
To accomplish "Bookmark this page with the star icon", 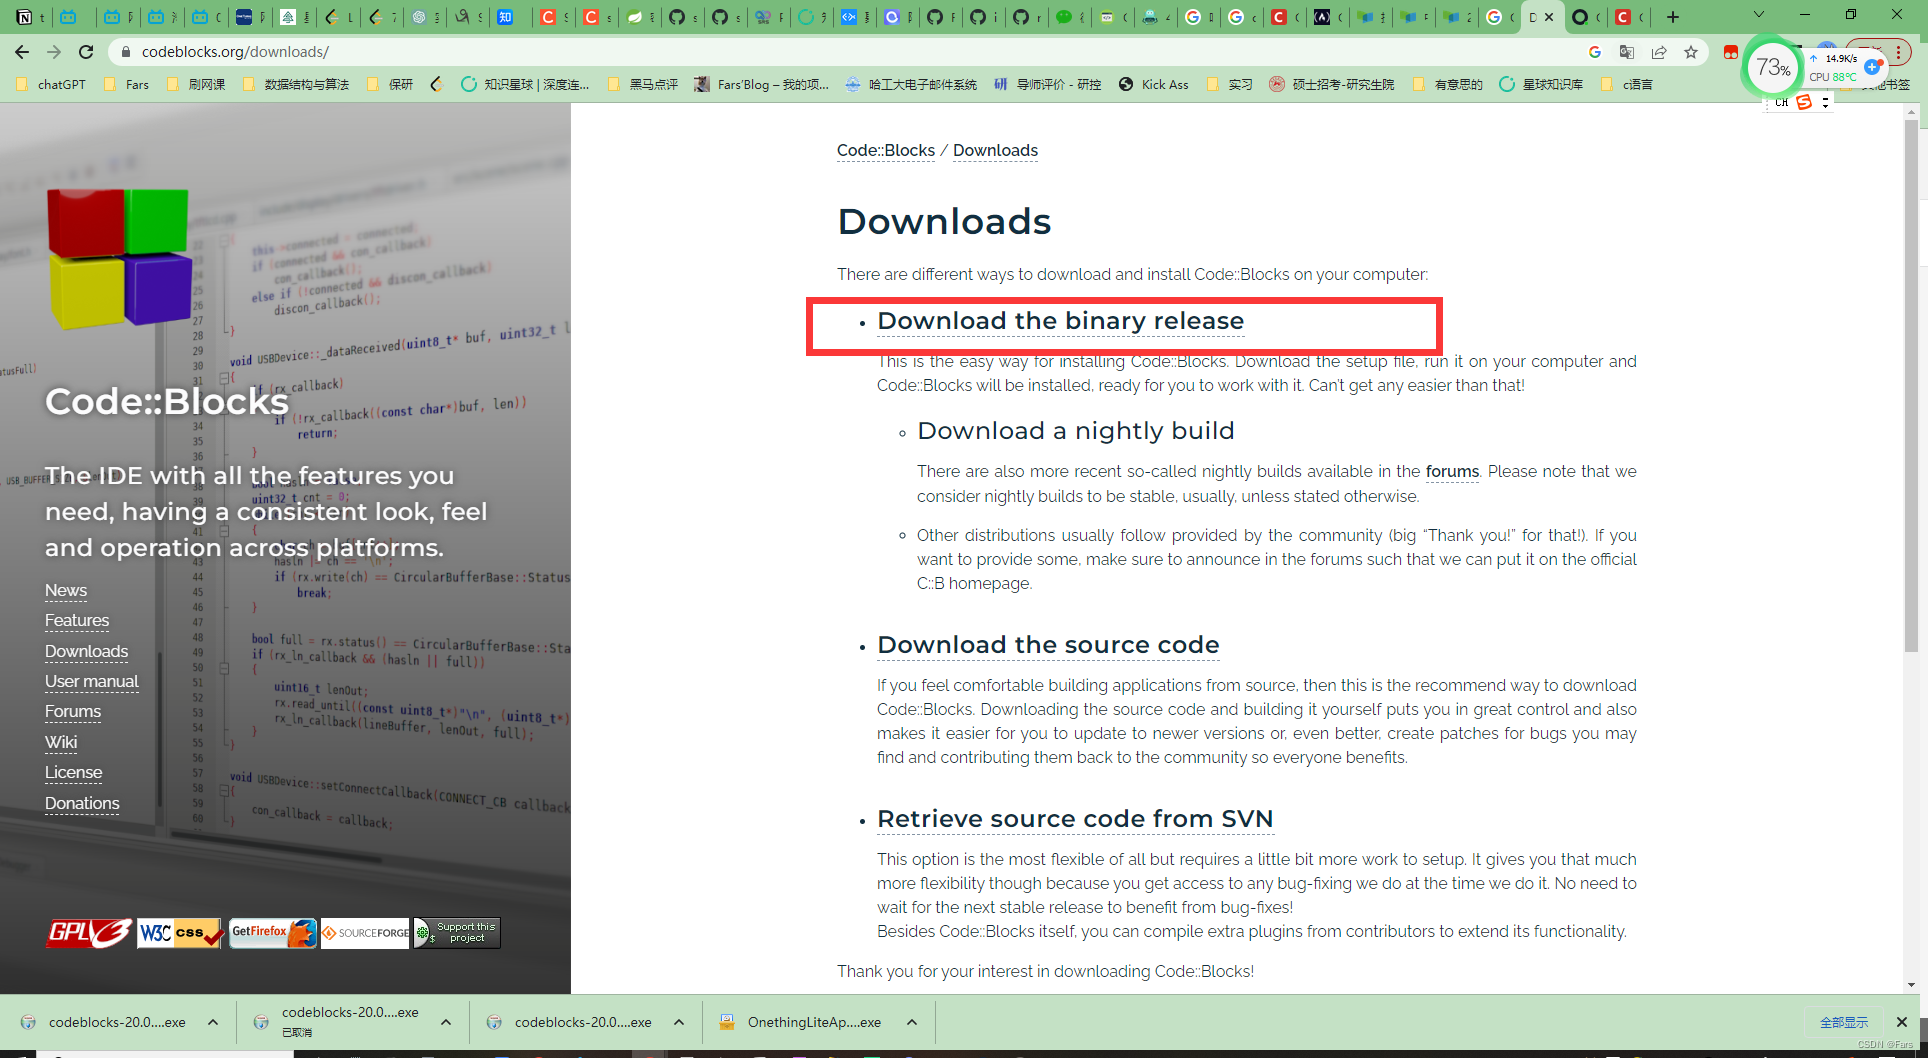I will [x=1691, y=52].
